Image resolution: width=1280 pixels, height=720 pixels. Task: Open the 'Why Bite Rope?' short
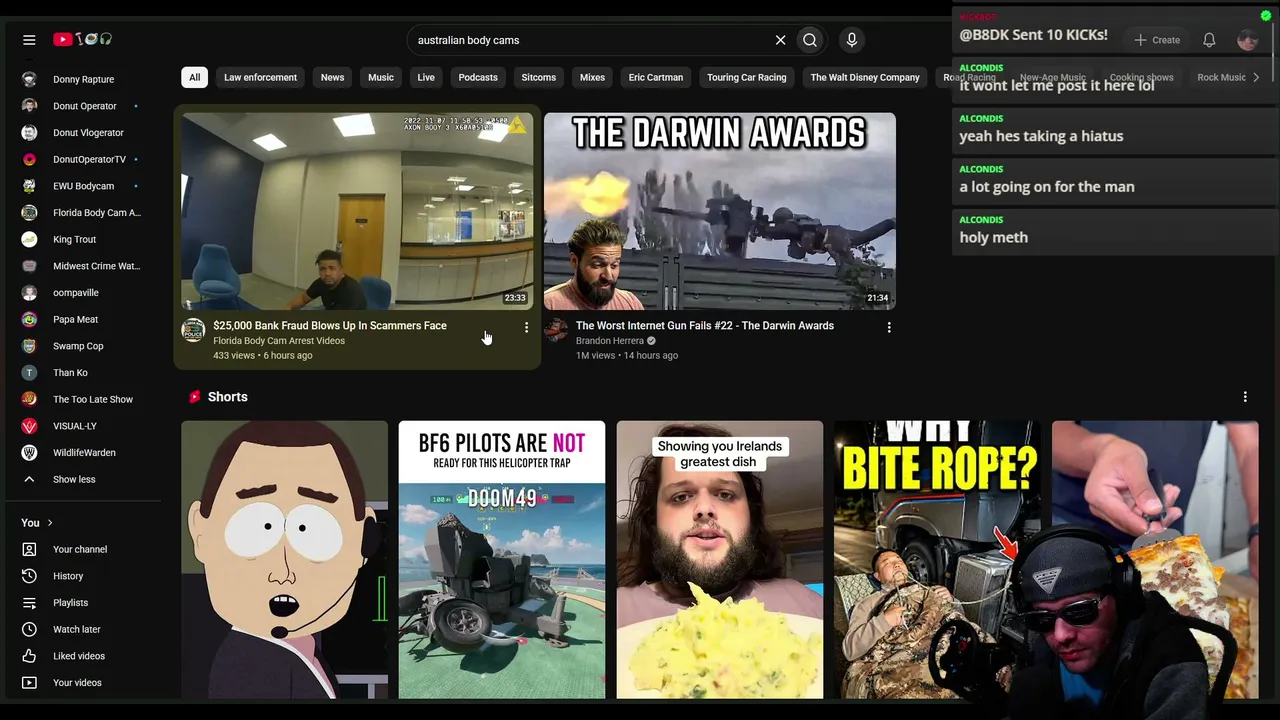click(x=937, y=559)
